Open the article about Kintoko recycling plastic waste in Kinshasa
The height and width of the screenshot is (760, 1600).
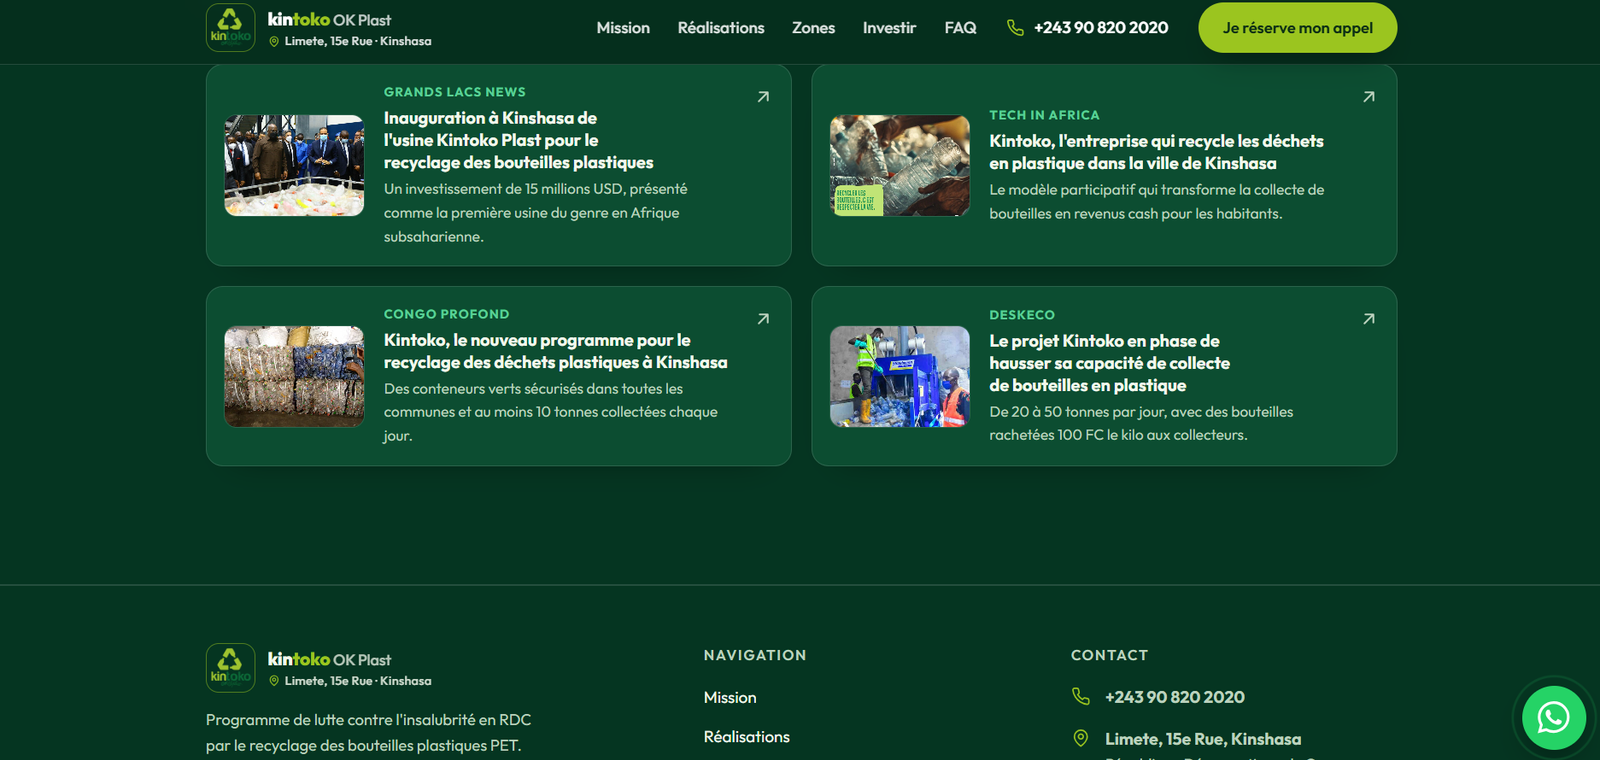click(1156, 152)
